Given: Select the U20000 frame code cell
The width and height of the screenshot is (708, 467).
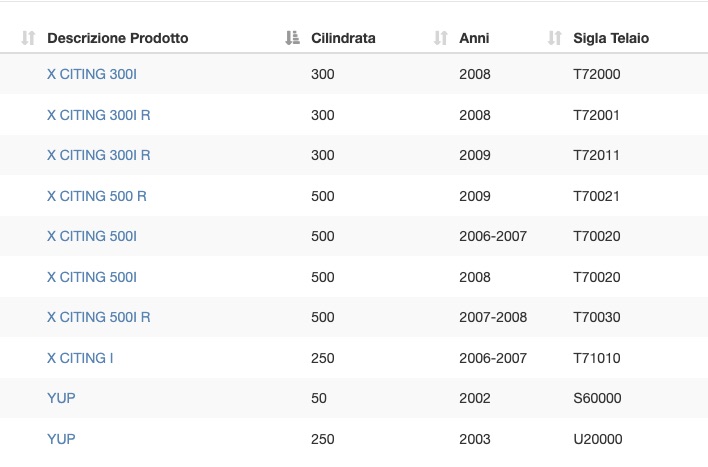Looking at the screenshot, I should point(598,439).
